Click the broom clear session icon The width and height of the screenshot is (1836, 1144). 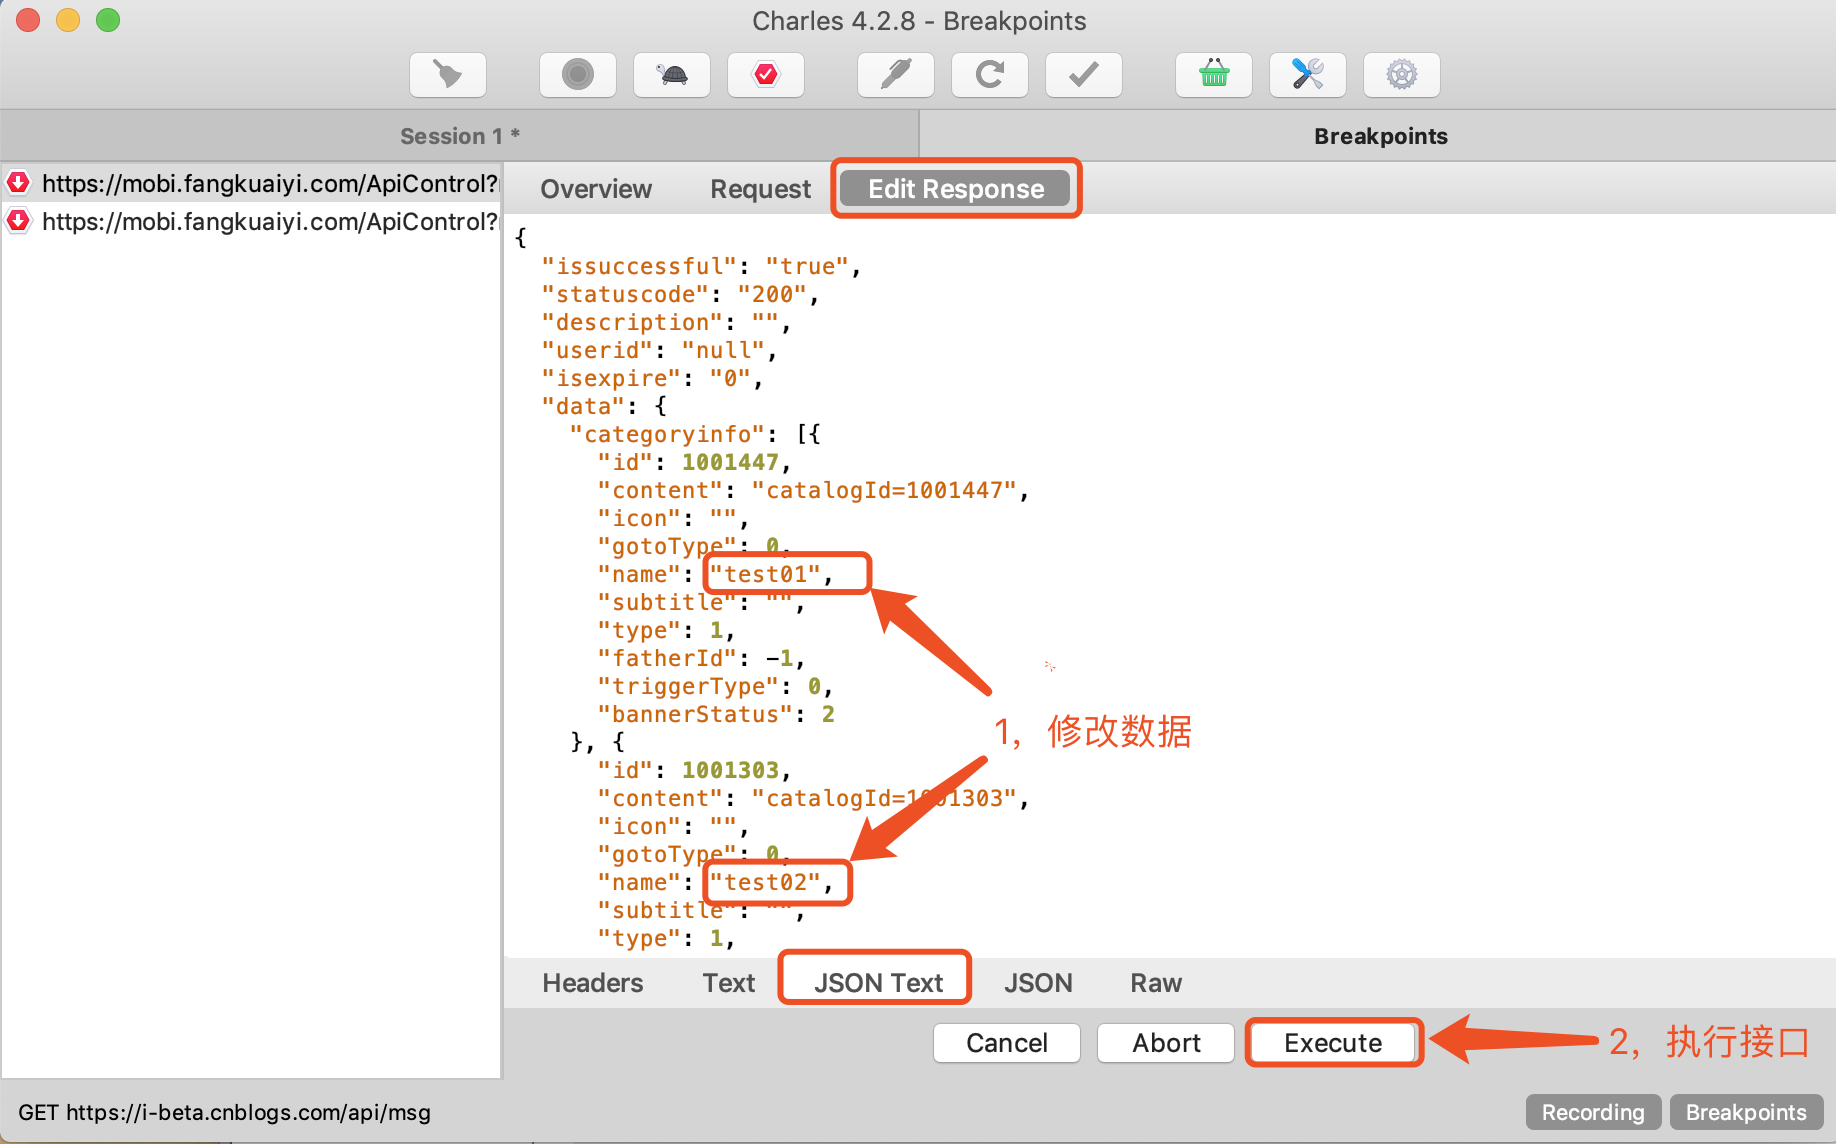point(447,75)
